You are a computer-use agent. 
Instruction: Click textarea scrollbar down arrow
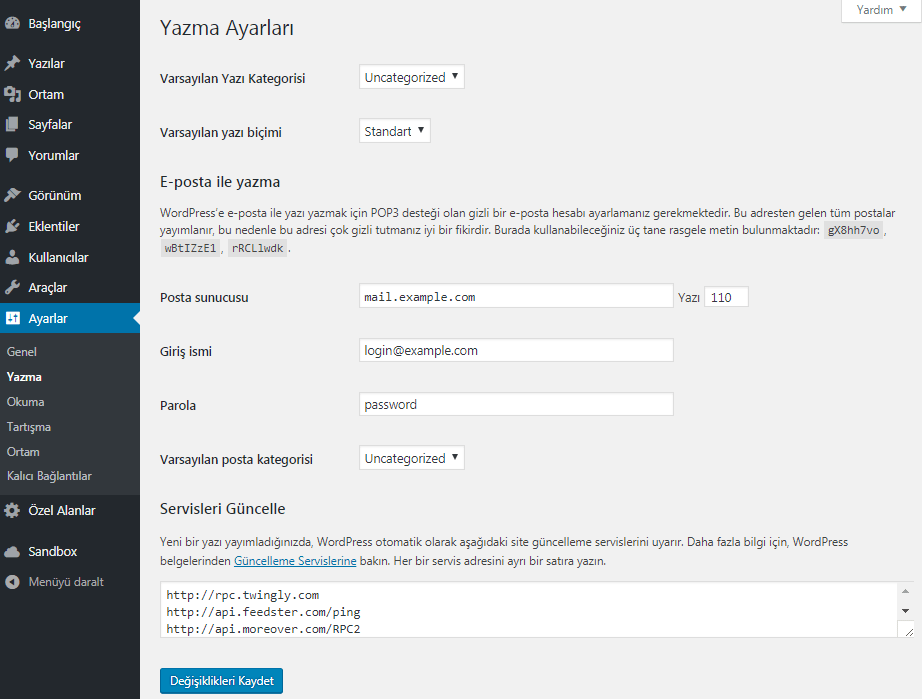(906, 611)
